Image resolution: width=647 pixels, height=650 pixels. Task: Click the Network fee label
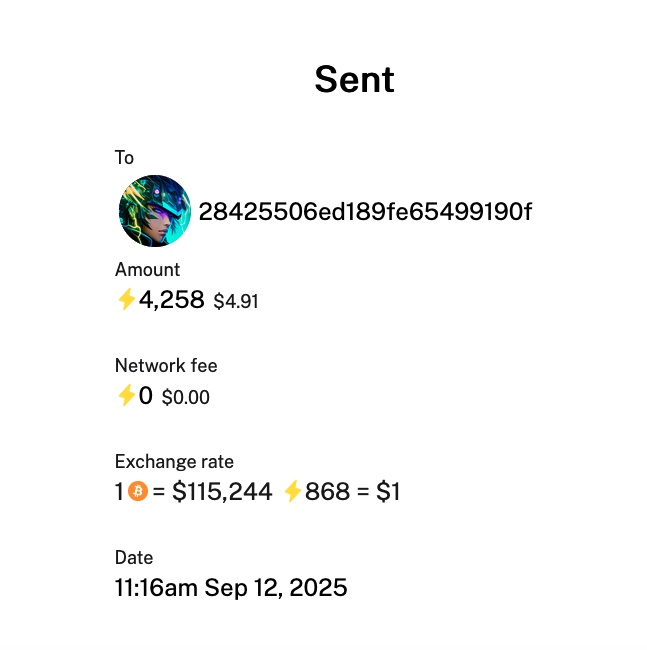[x=166, y=366]
